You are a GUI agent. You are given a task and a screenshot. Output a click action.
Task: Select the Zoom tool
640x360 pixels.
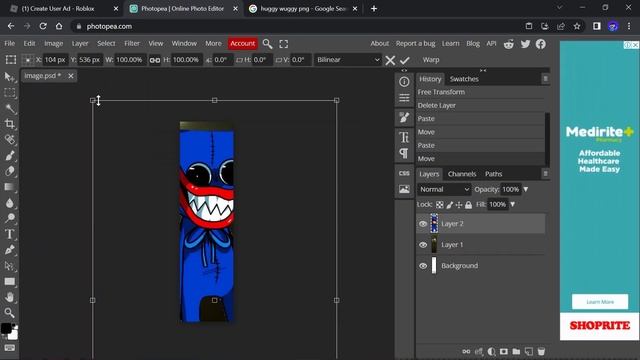pos(9,313)
